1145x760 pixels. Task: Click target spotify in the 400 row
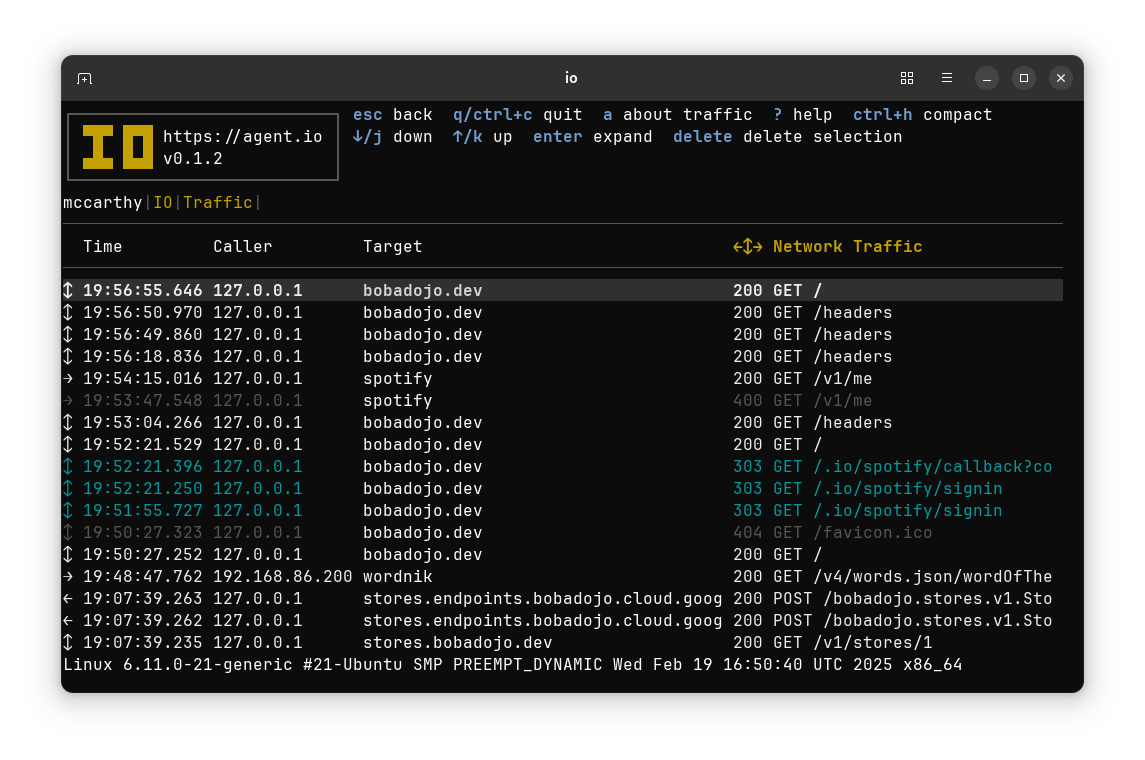point(398,401)
